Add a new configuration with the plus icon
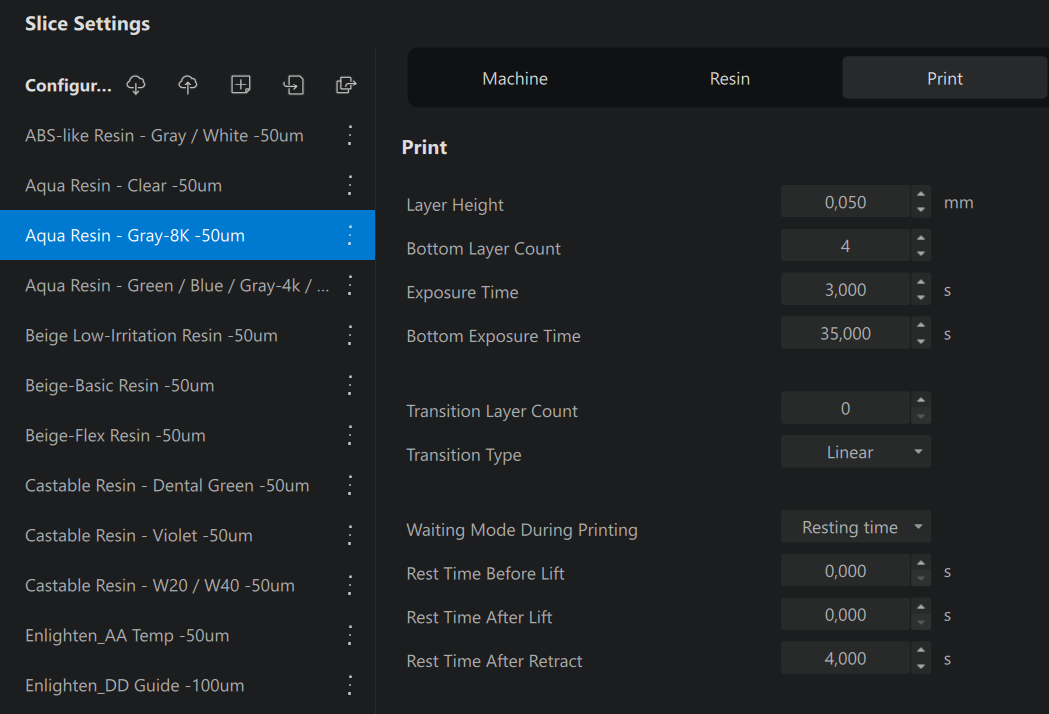This screenshot has height=714, width=1049. click(x=241, y=85)
